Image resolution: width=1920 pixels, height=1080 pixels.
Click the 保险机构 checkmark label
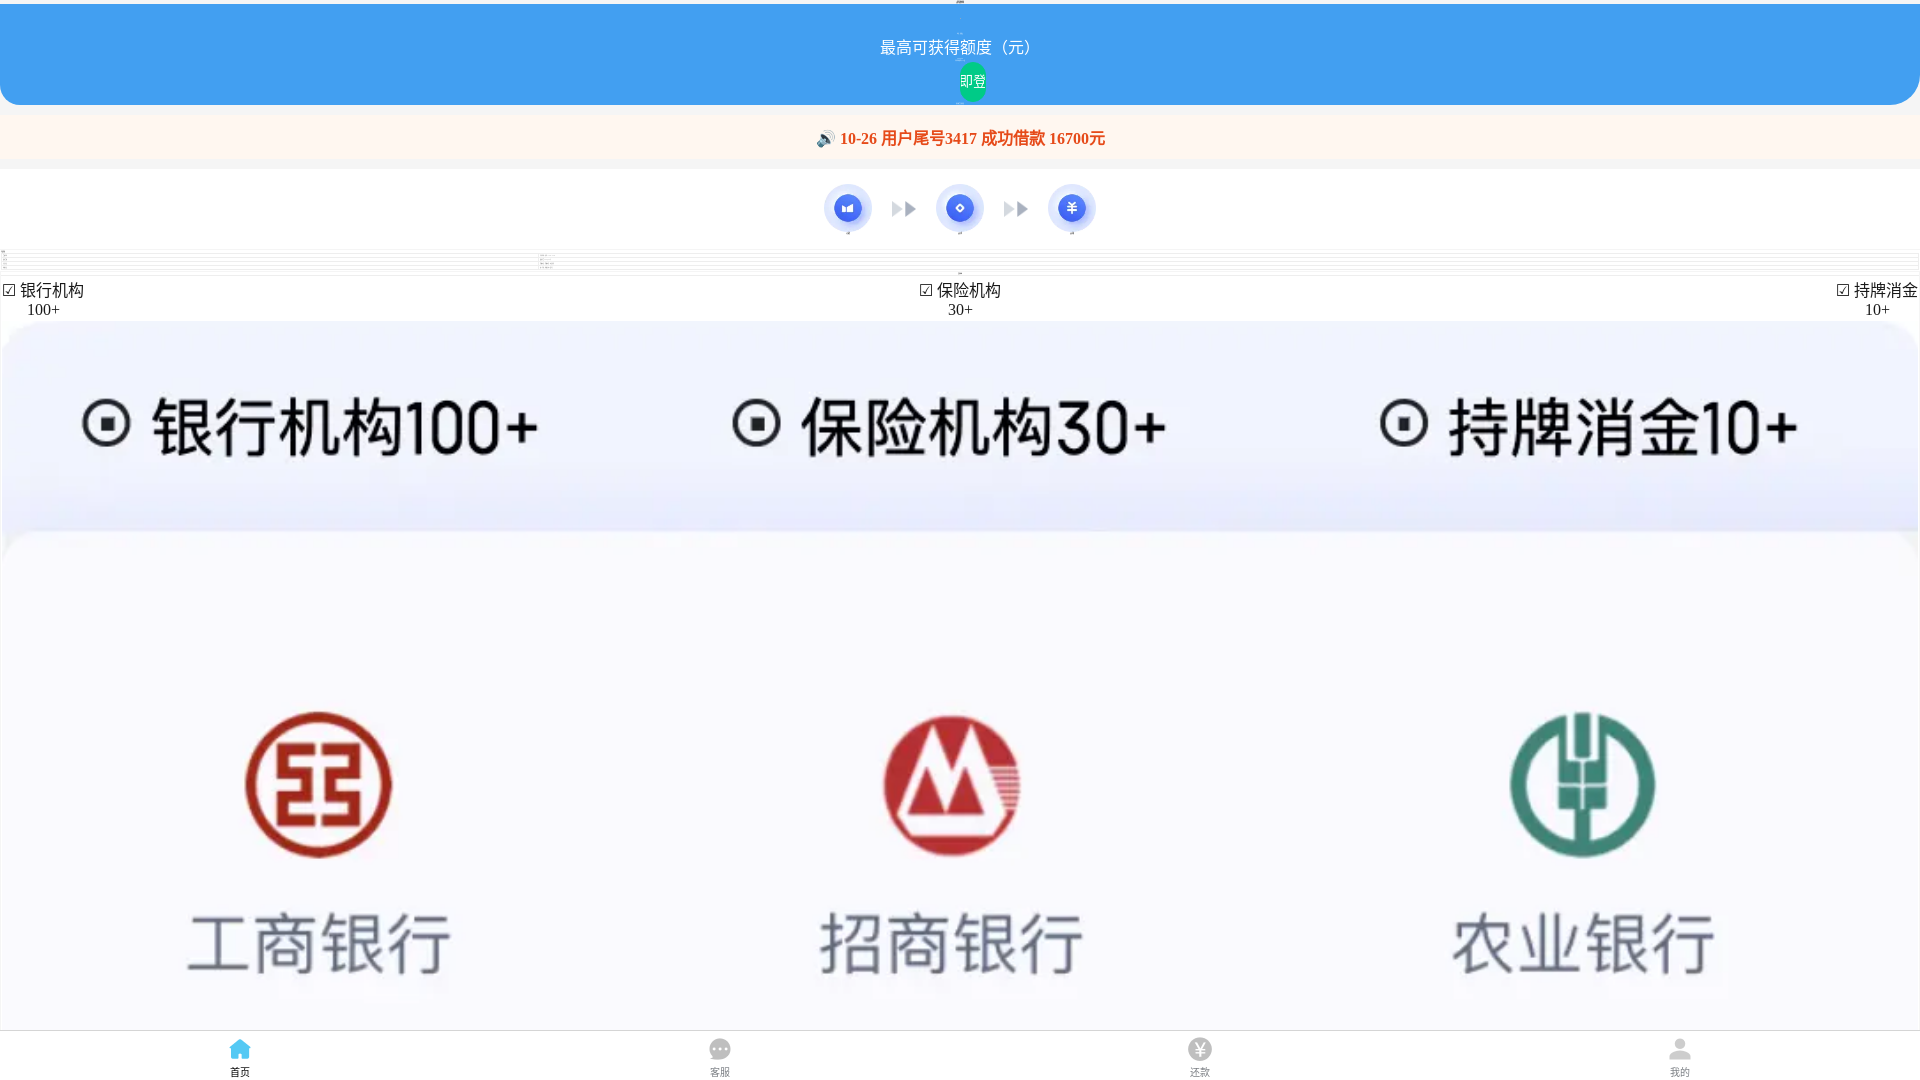point(960,290)
